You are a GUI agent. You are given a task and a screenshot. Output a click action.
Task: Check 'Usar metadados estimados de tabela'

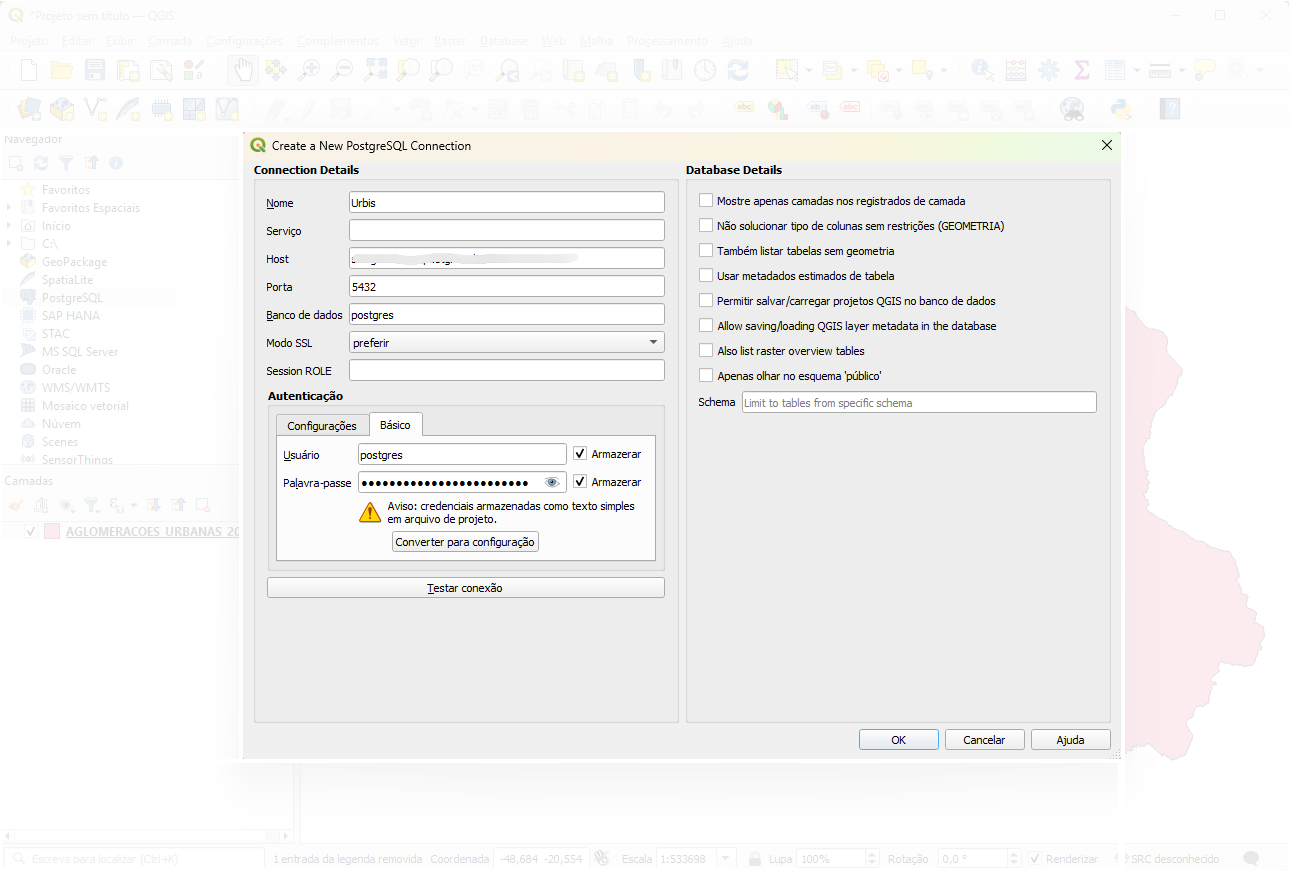(707, 276)
